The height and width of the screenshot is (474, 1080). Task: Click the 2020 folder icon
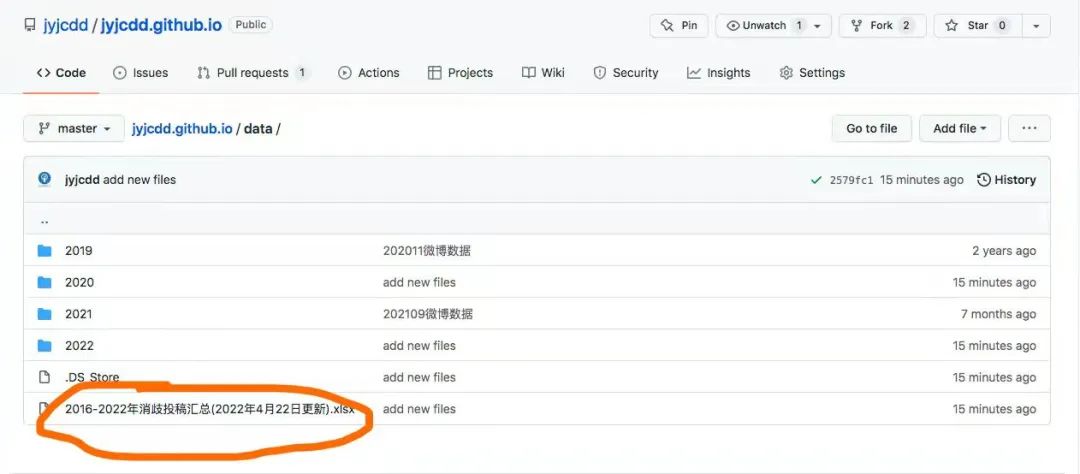pos(45,282)
